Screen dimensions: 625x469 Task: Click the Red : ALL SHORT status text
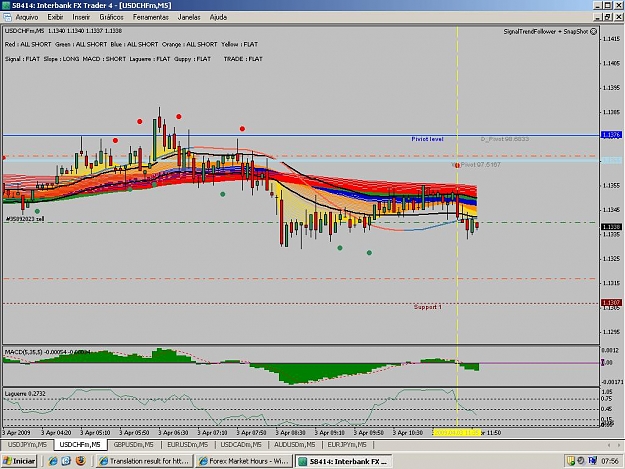point(28,44)
